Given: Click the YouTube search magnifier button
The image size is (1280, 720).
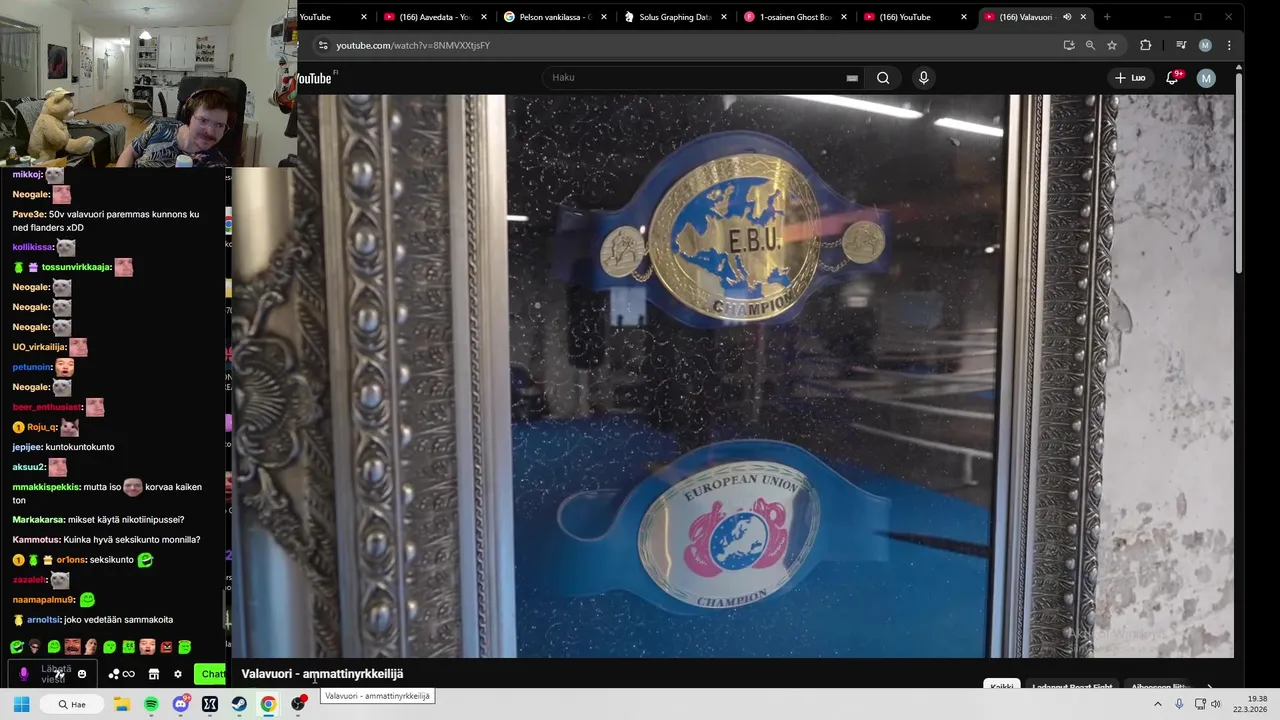Looking at the screenshot, I should click(883, 78).
